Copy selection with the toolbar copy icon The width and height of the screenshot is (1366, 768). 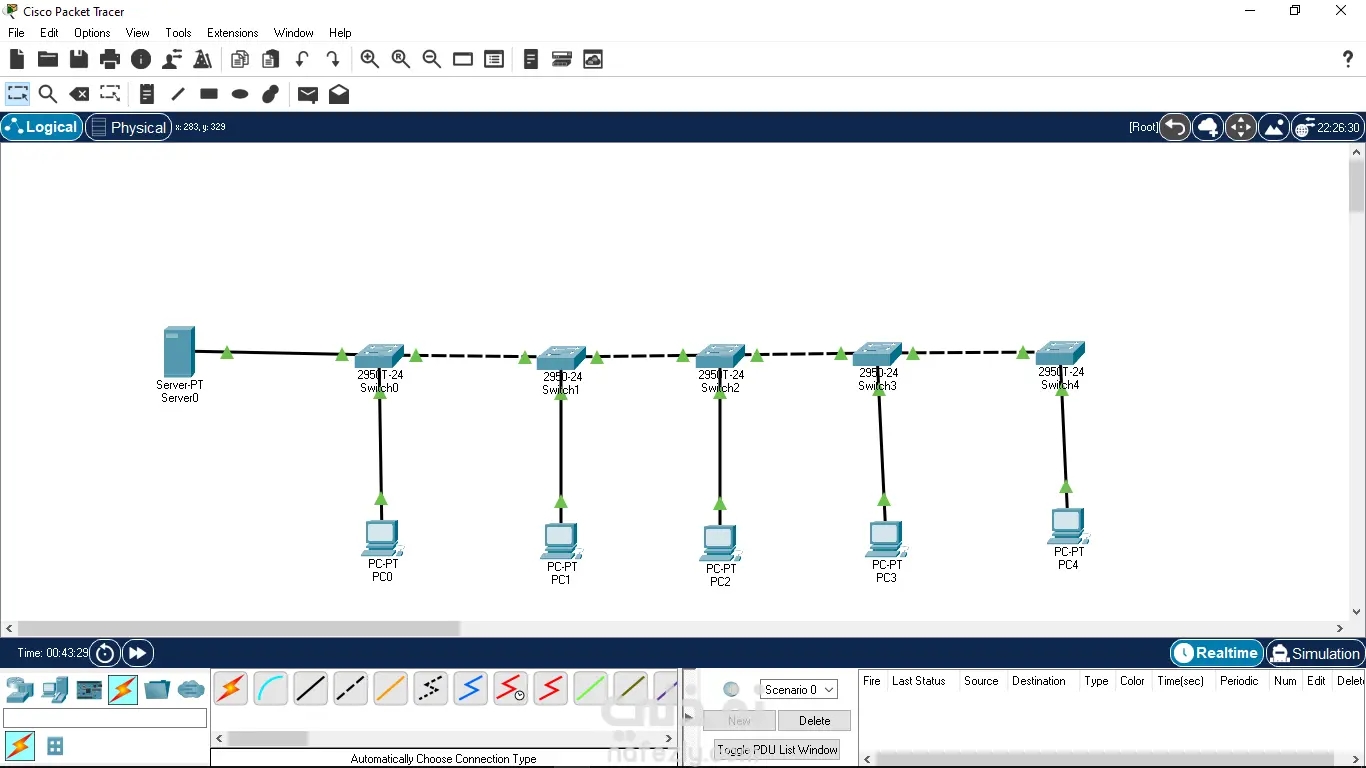(x=240, y=60)
